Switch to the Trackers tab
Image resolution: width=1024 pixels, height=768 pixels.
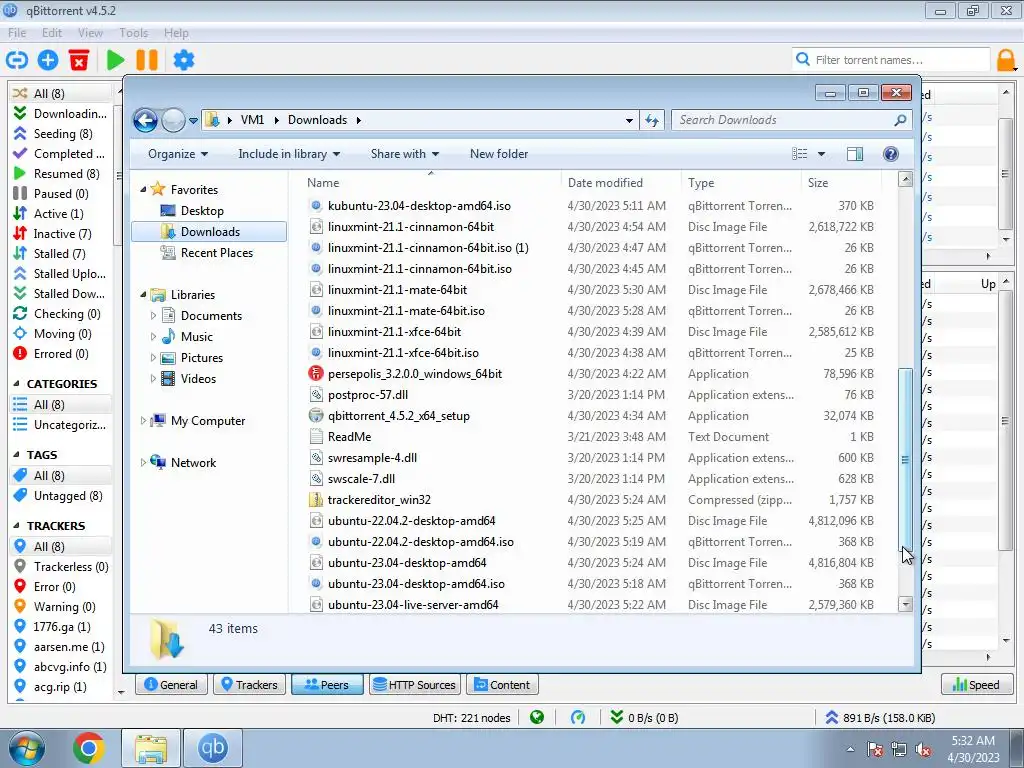(x=249, y=684)
